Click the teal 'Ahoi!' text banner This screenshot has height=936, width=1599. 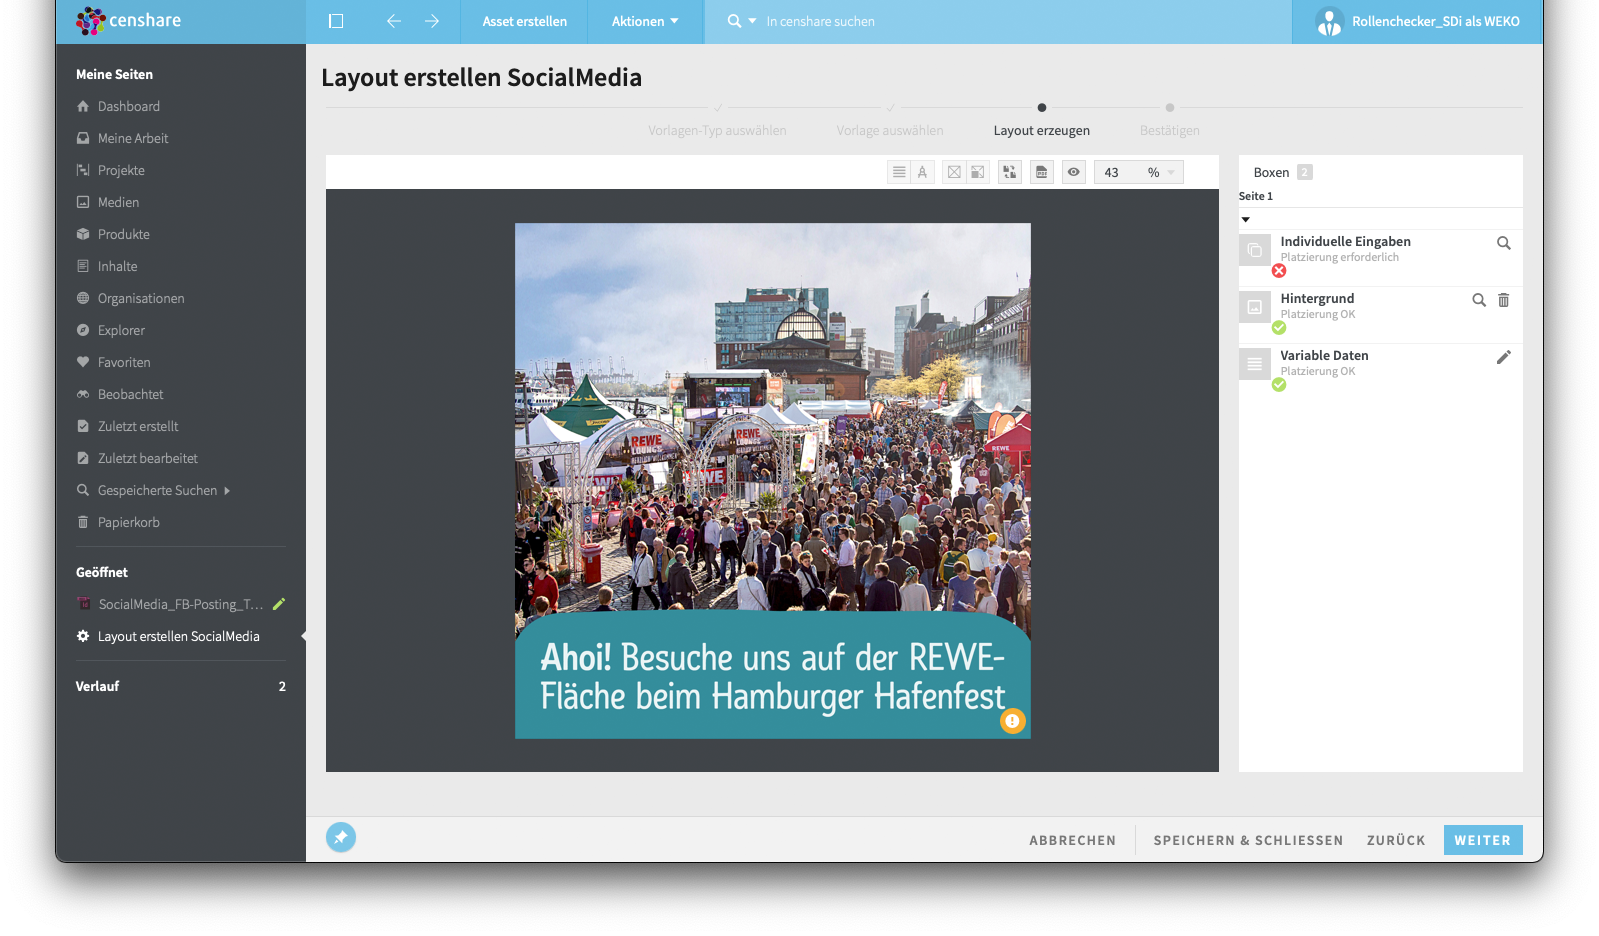pos(772,676)
